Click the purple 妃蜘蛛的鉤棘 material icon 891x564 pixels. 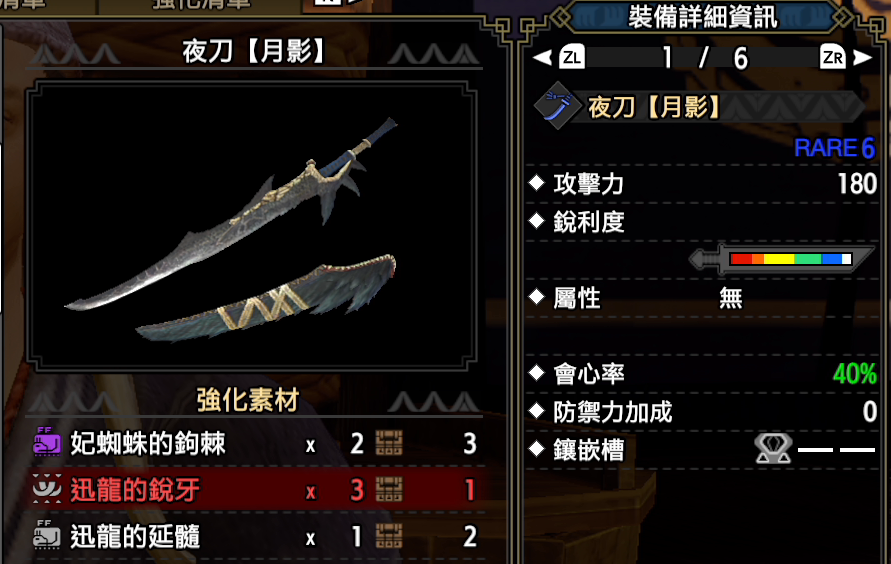point(47,442)
